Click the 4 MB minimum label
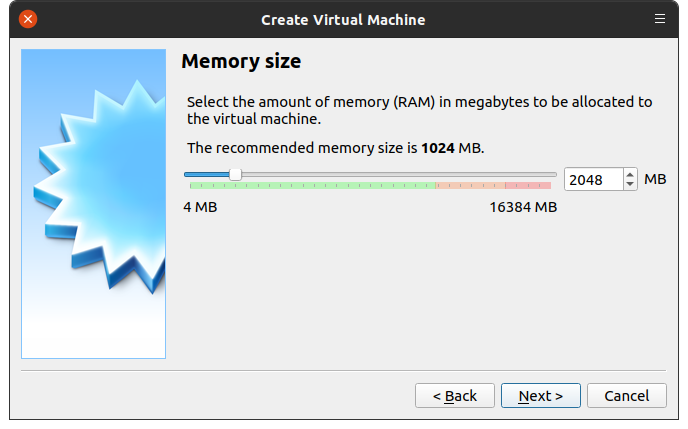 pyautogui.click(x=200, y=207)
